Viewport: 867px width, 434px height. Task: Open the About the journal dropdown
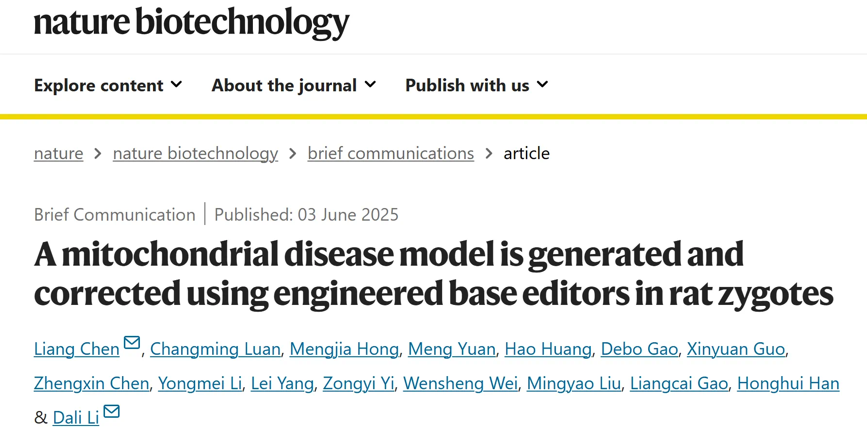coord(294,85)
